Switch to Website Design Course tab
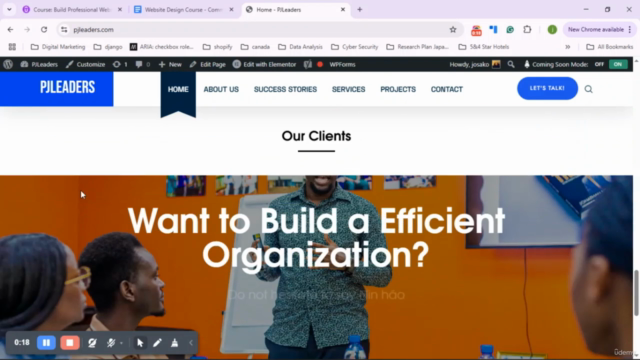The width and height of the screenshot is (640, 360). [x=184, y=10]
